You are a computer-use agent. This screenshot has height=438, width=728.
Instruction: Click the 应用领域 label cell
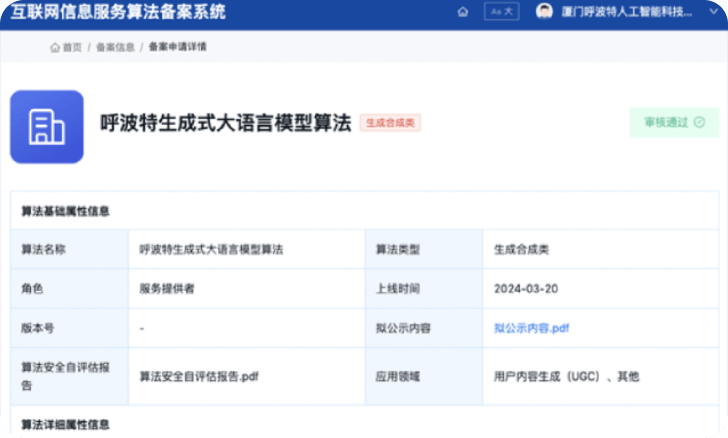(x=424, y=376)
